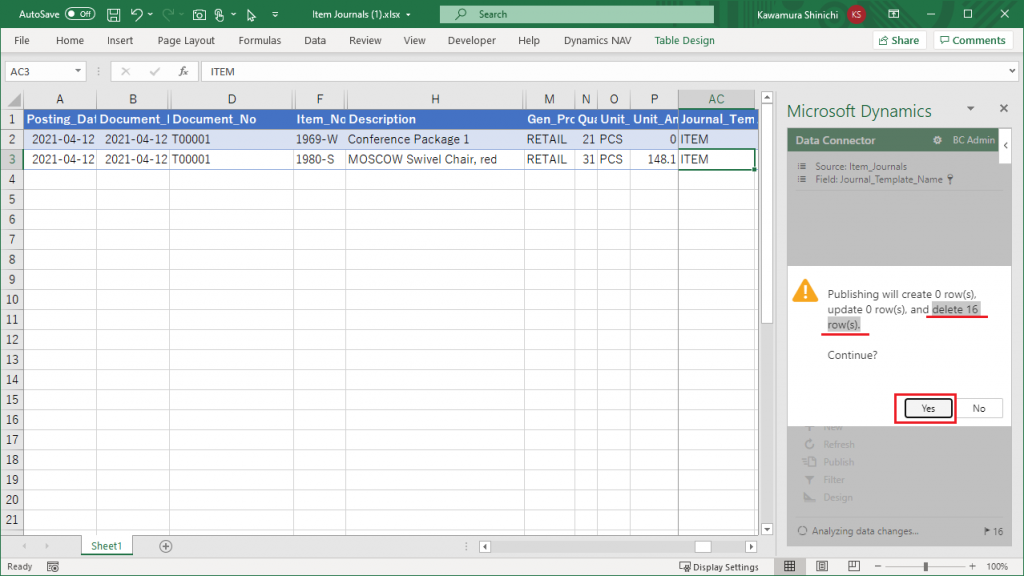Undo the last action
Viewport: 1024px width, 576px height.
click(x=136, y=14)
